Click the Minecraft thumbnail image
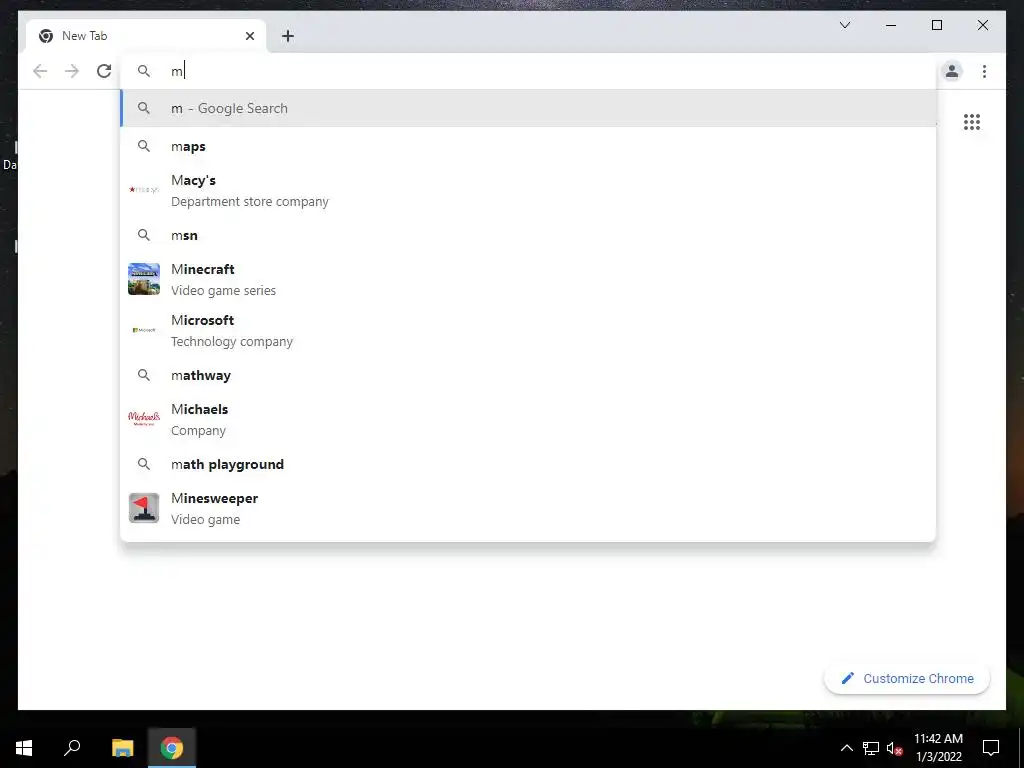 click(144, 279)
